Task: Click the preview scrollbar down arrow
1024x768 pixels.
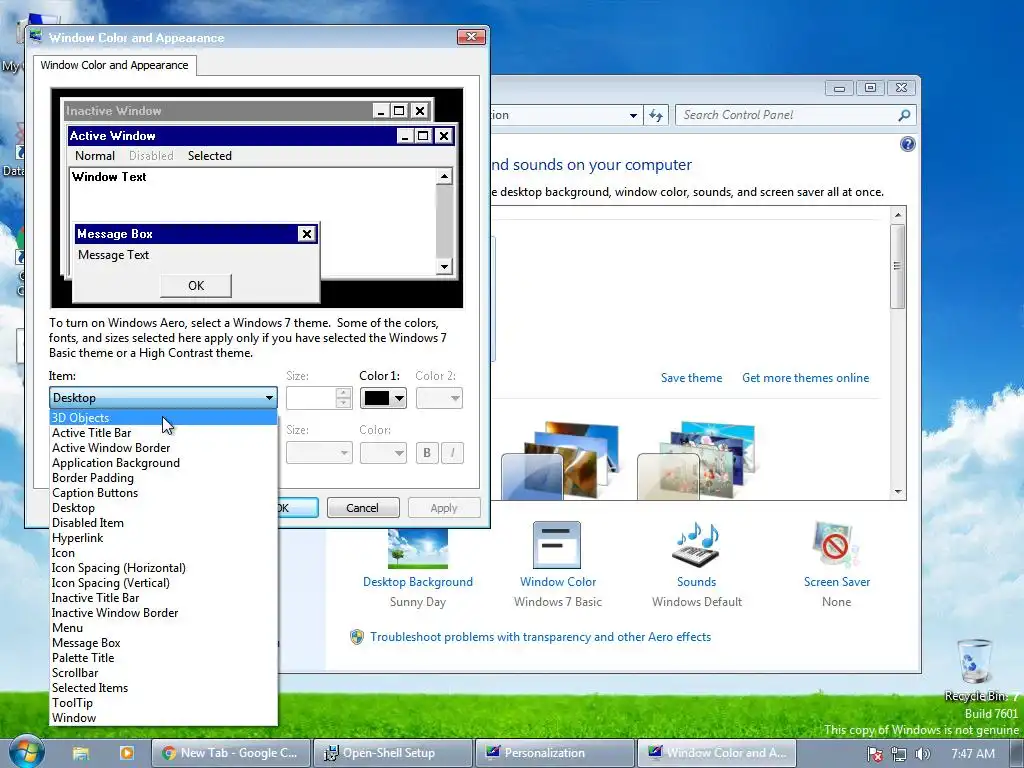Action: click(444, 266)
